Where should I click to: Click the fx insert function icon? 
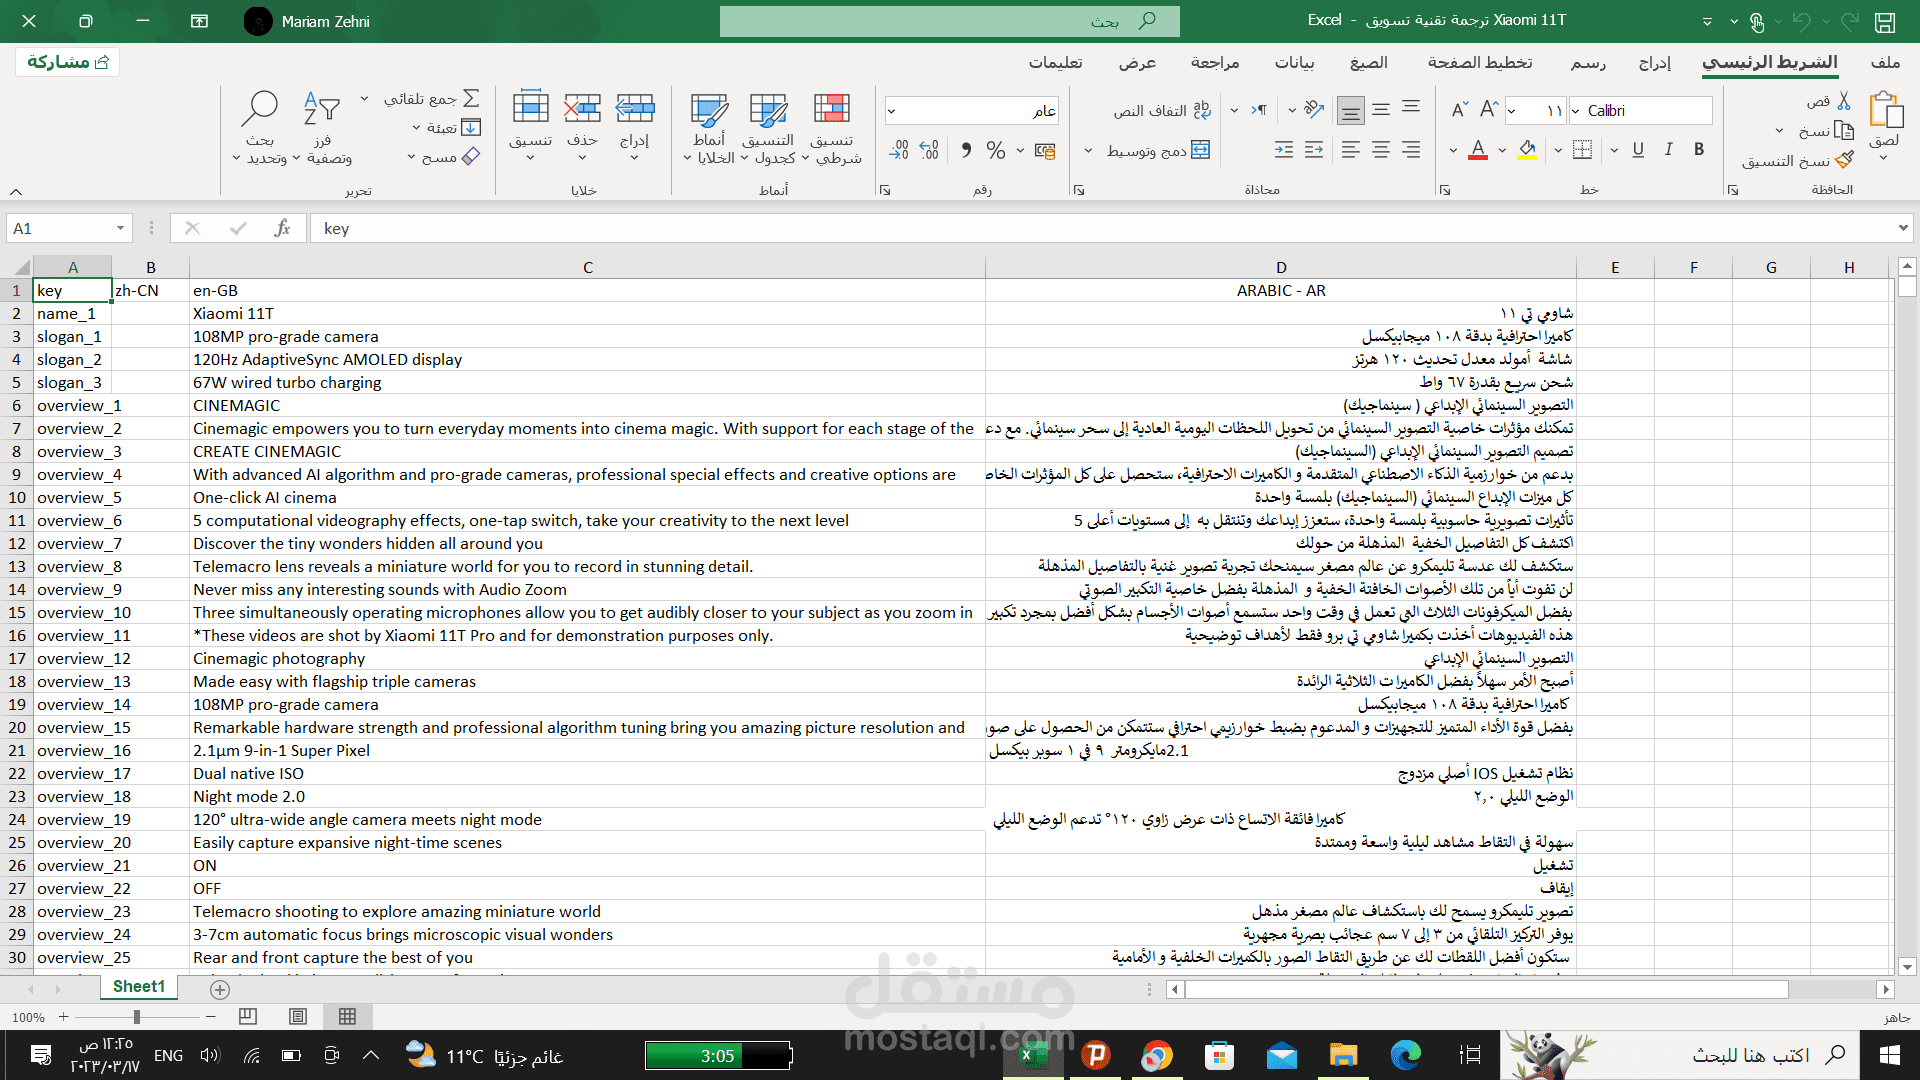coord(282,228)
